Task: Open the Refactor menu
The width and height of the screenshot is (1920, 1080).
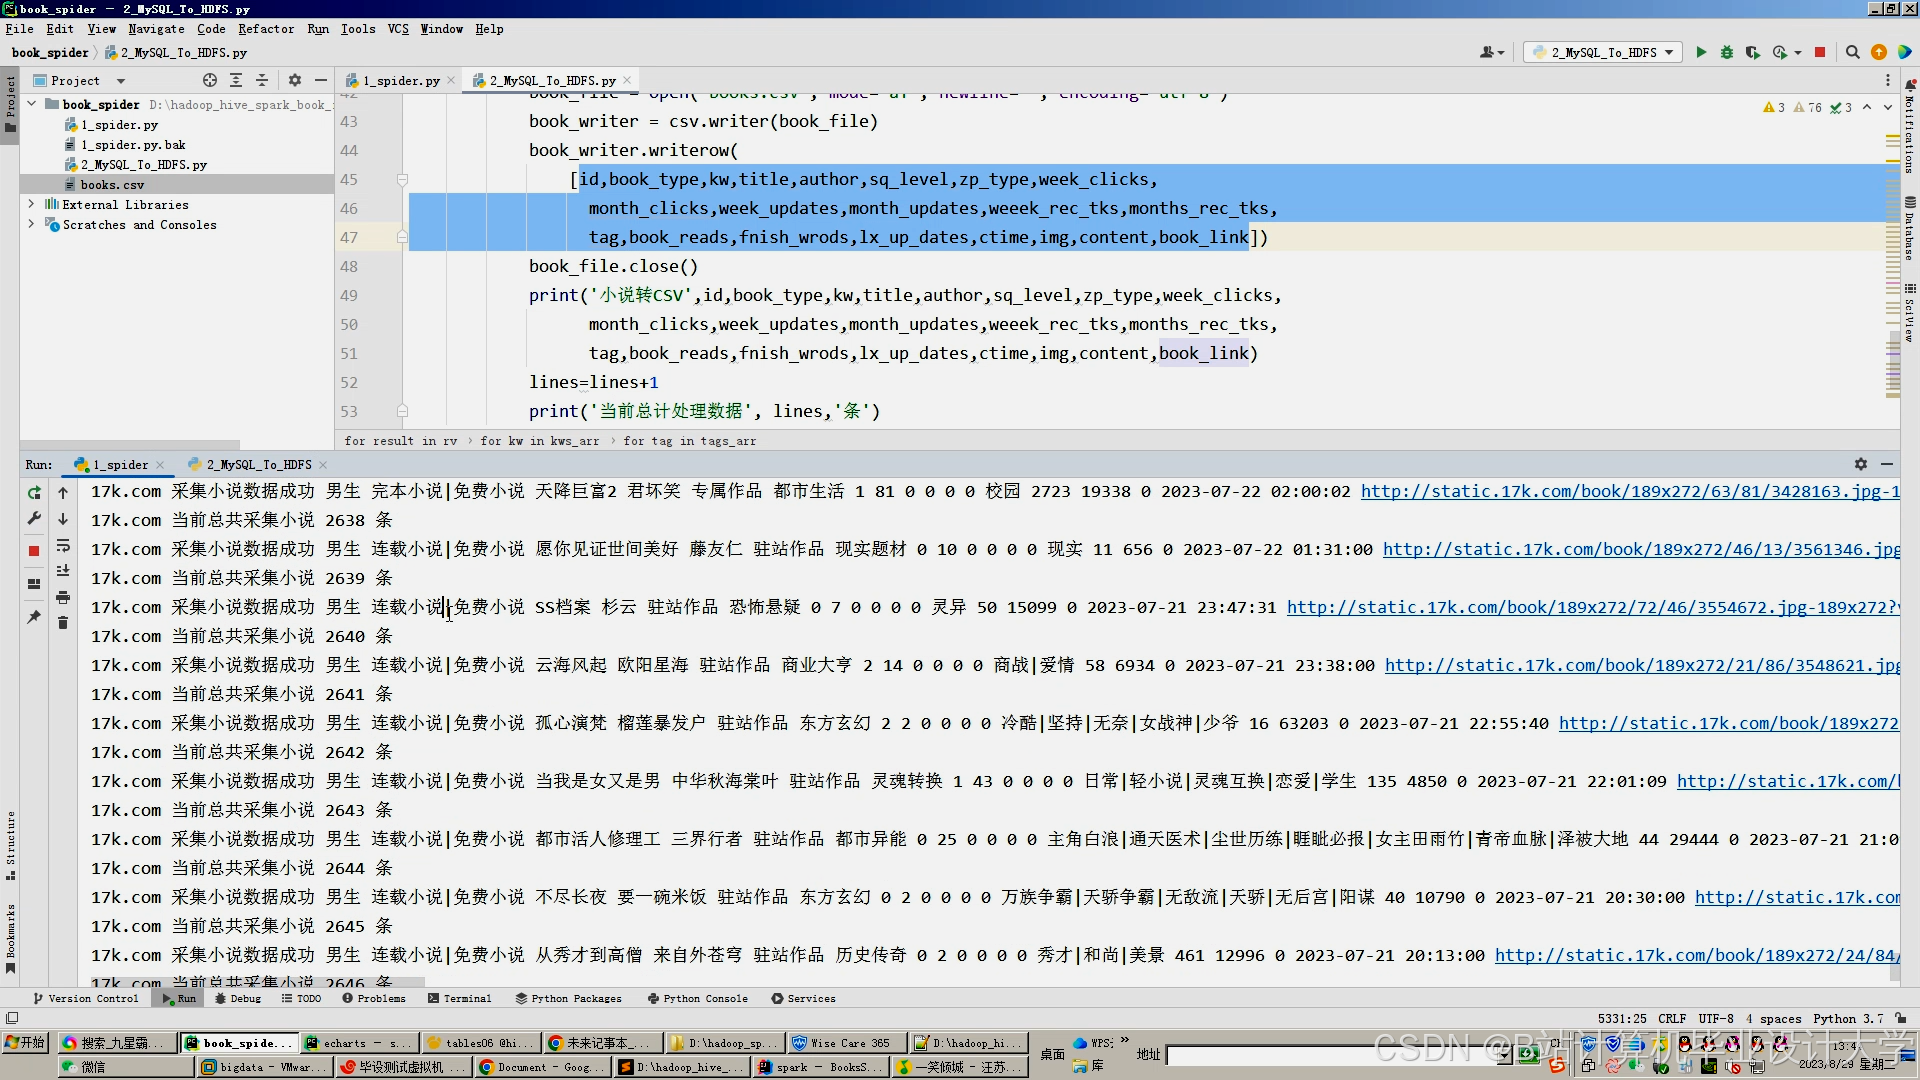Action: (266, 29)
